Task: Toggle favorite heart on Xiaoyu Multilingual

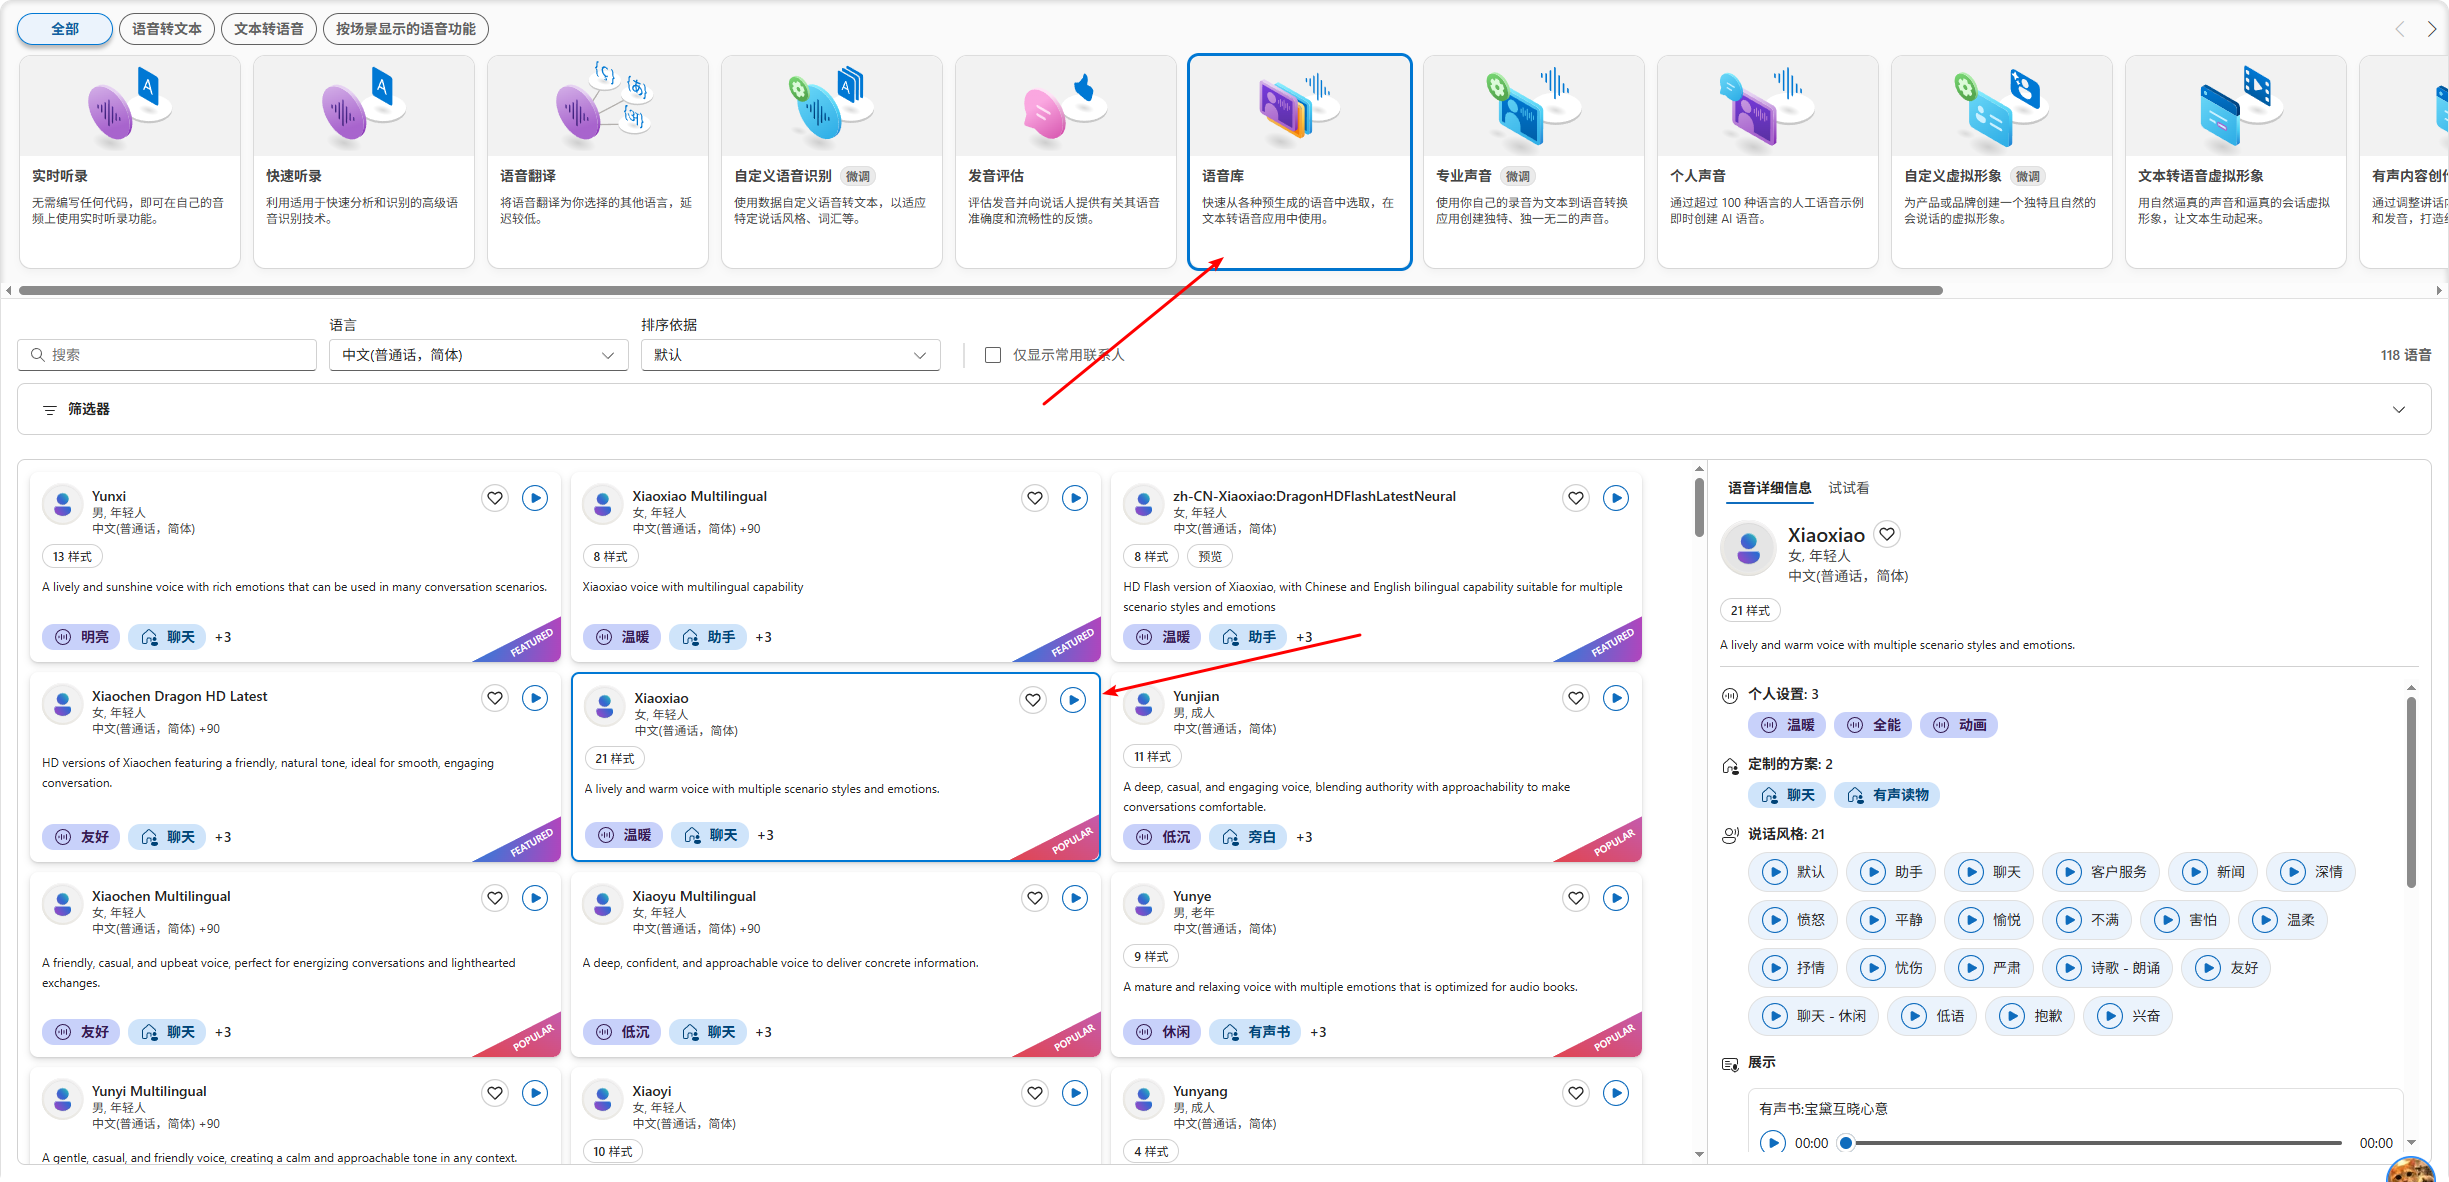Action: [1035, 898]
